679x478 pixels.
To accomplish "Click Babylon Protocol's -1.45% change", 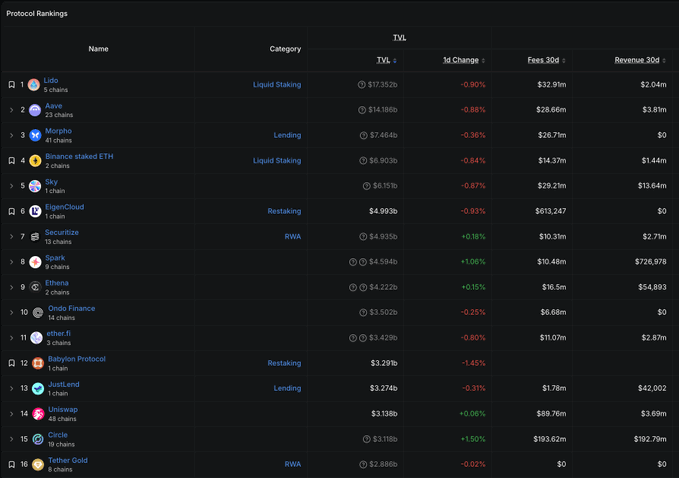I will point(473,363).
